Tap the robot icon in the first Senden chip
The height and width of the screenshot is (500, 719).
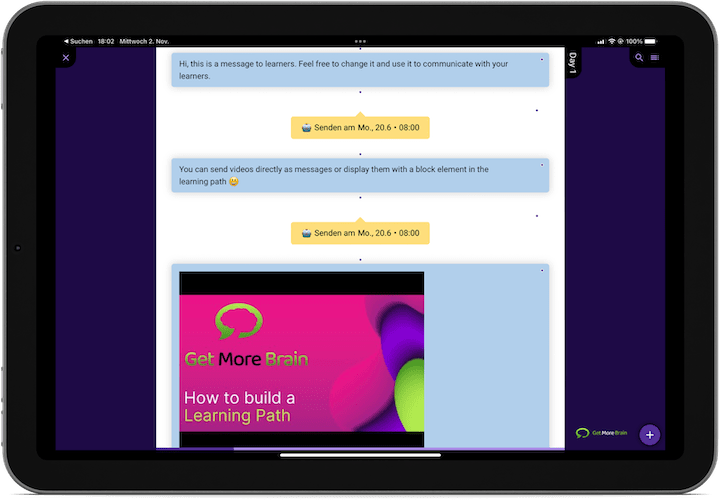tap(306, 128)
